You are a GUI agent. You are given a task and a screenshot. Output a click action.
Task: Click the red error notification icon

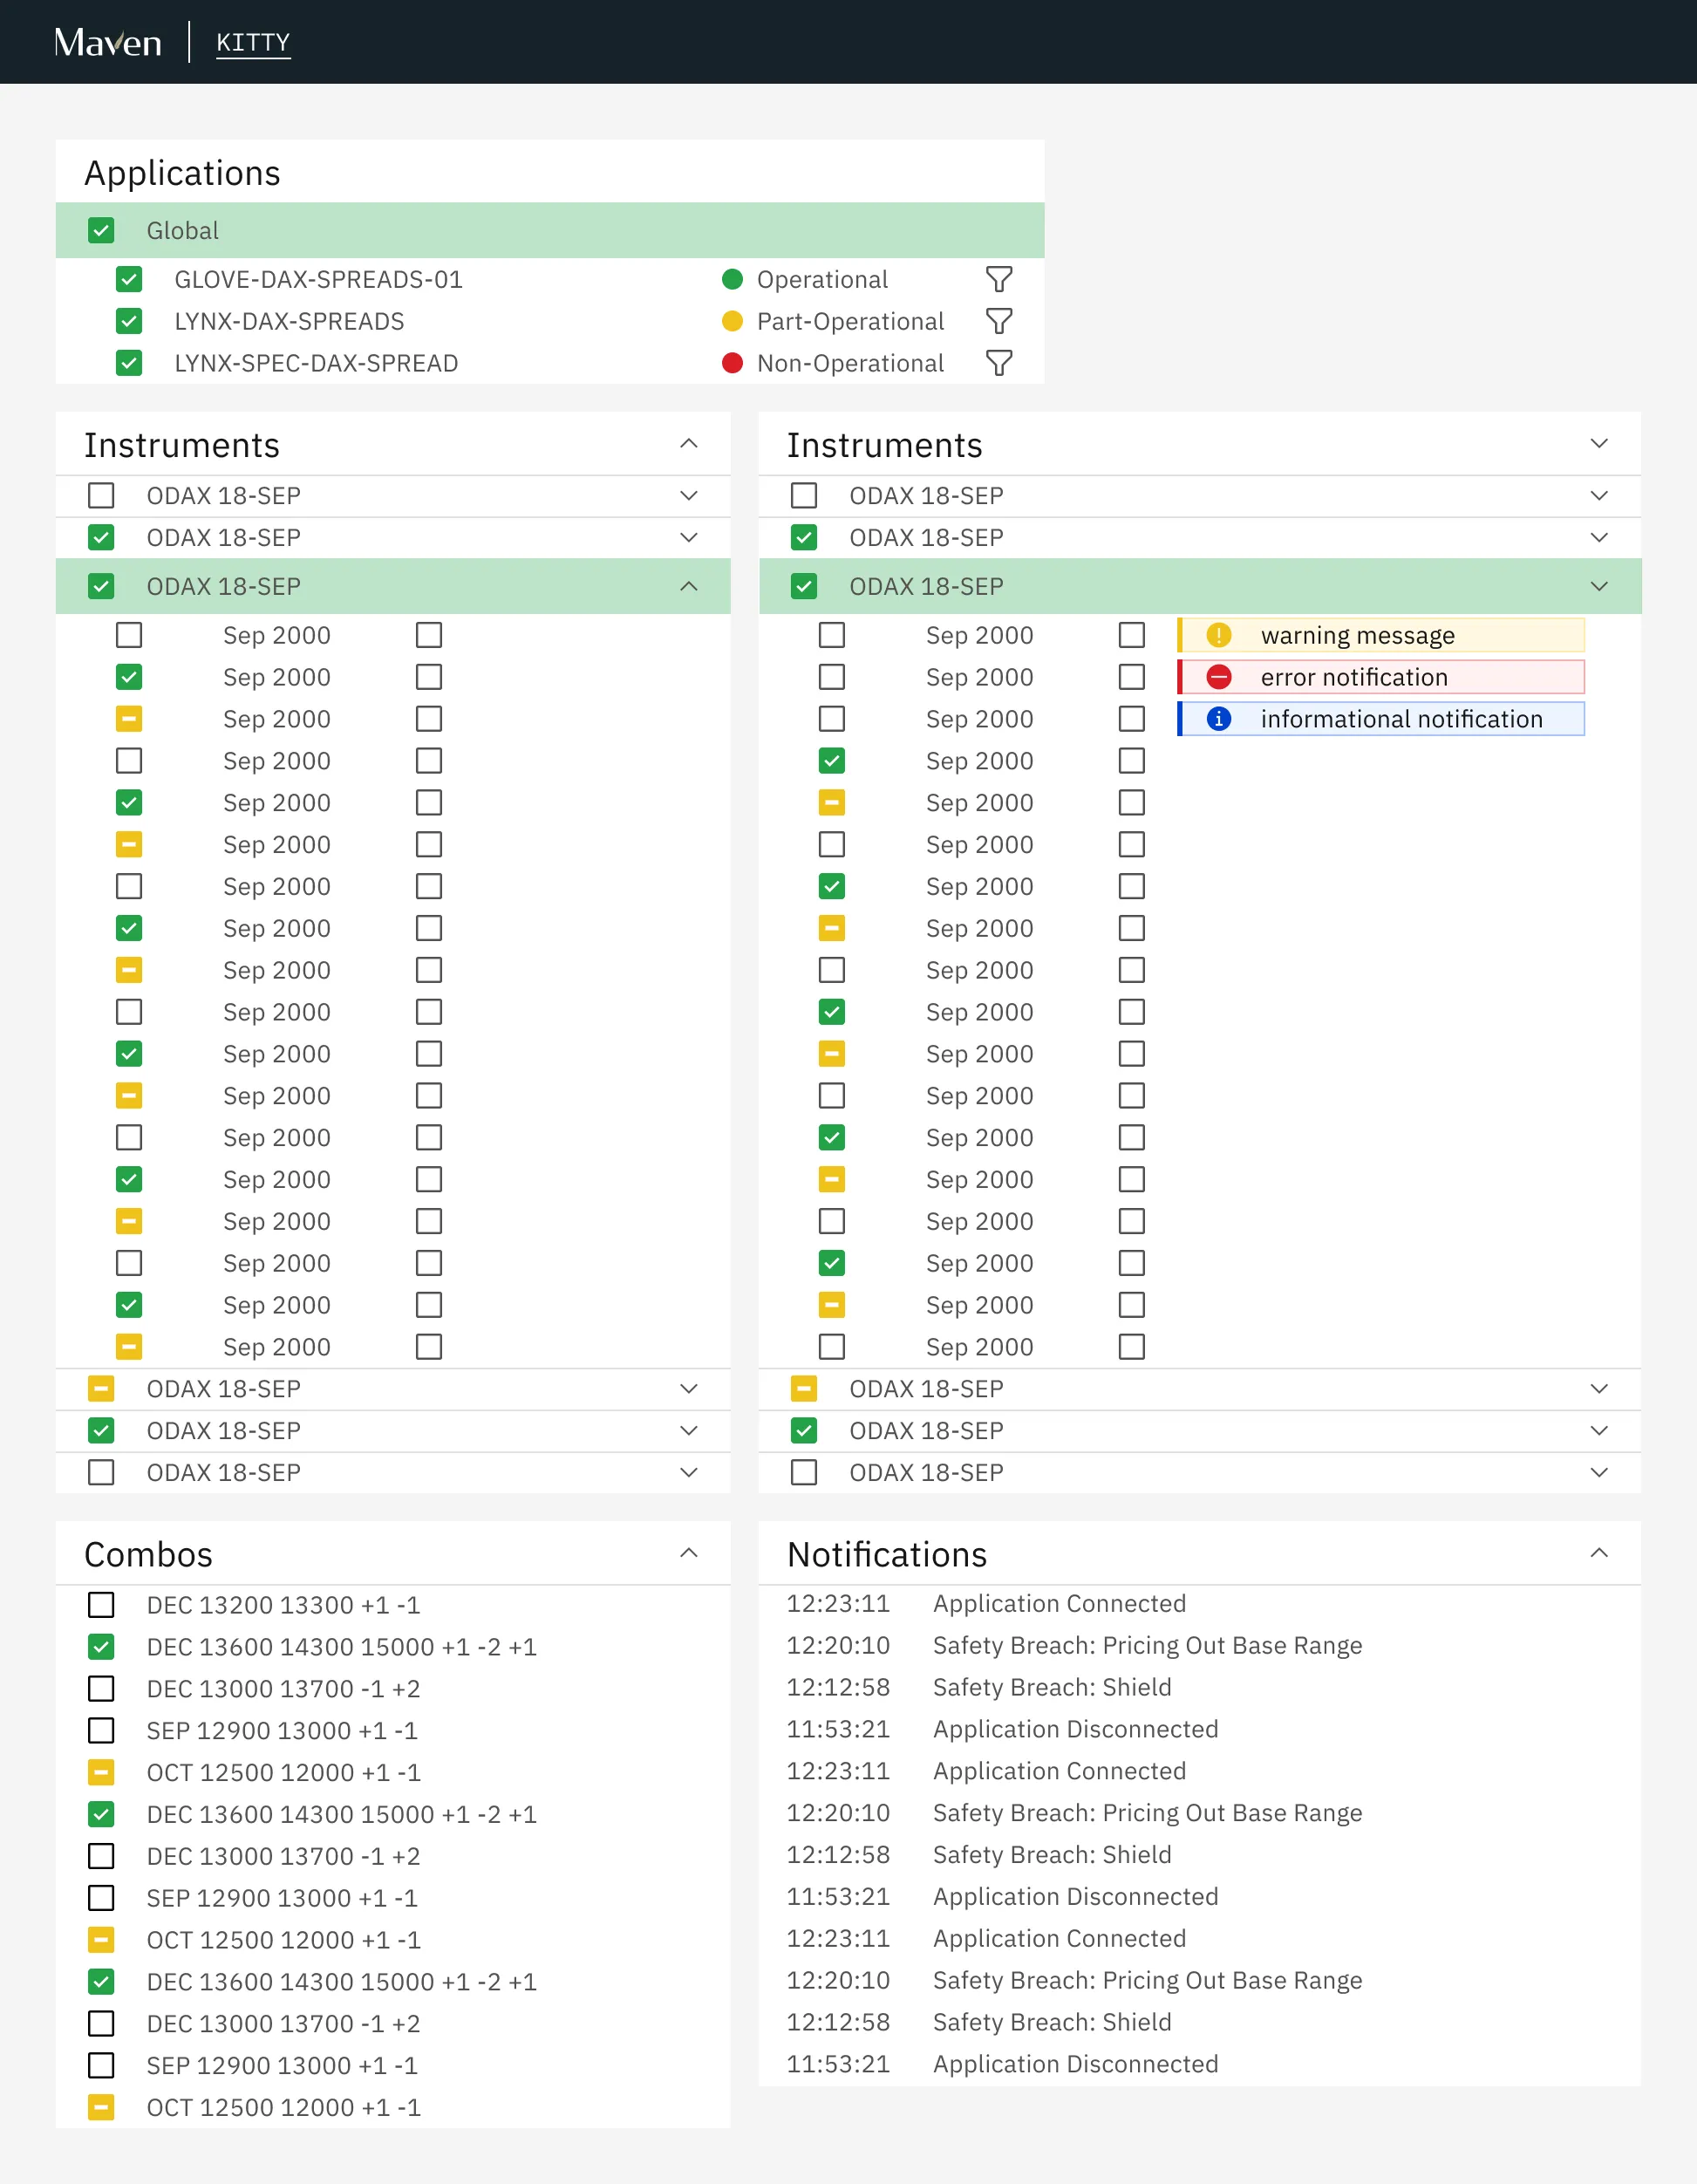1218,677
